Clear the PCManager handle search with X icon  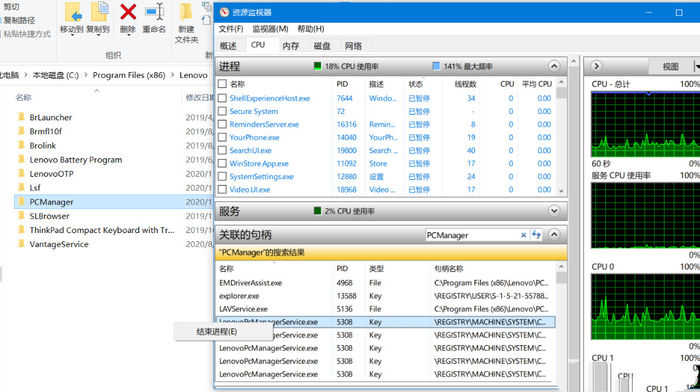point(523,235)
